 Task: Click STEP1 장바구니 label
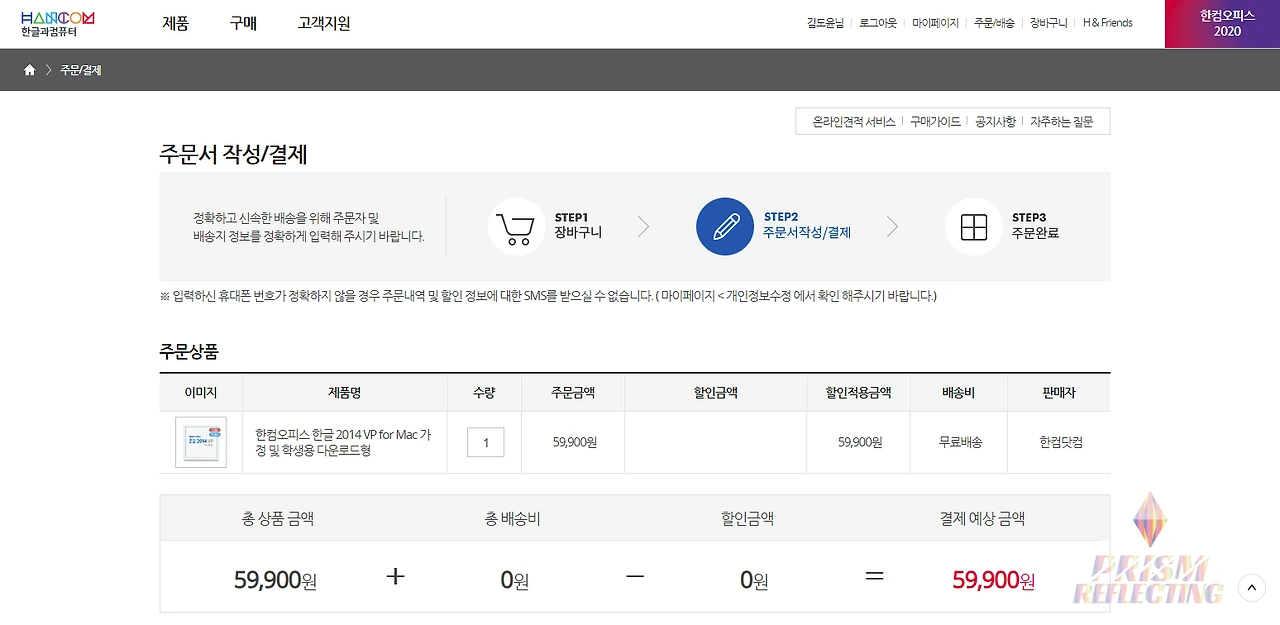[x=578, y=225]
